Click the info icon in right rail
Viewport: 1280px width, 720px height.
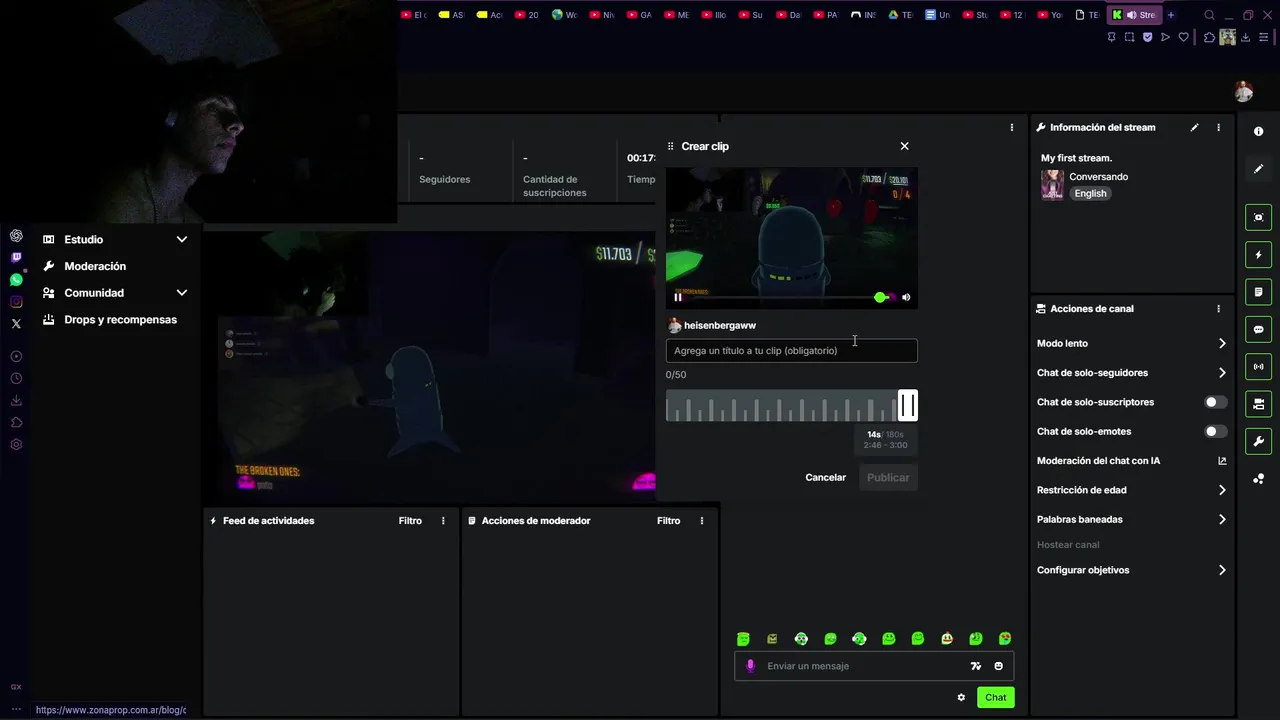click(x=1259, y=132)
